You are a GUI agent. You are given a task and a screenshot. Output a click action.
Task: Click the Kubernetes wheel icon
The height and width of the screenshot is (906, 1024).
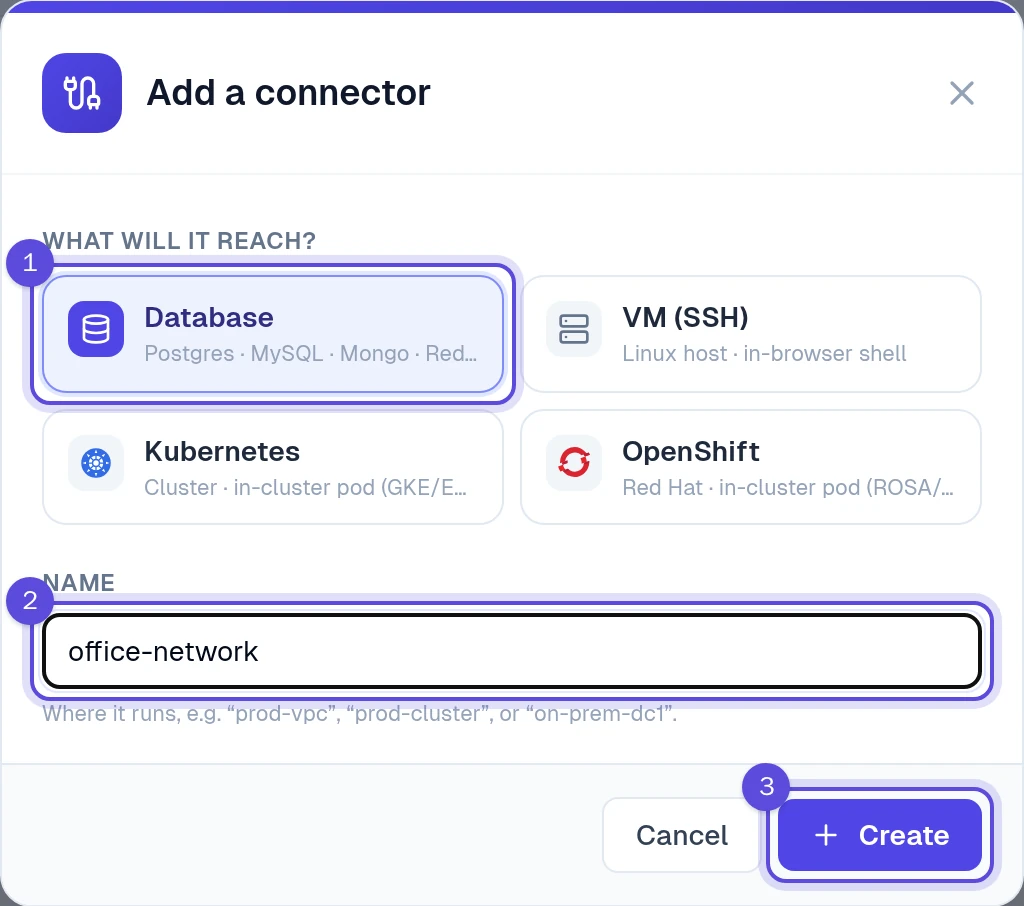(96, 463)
